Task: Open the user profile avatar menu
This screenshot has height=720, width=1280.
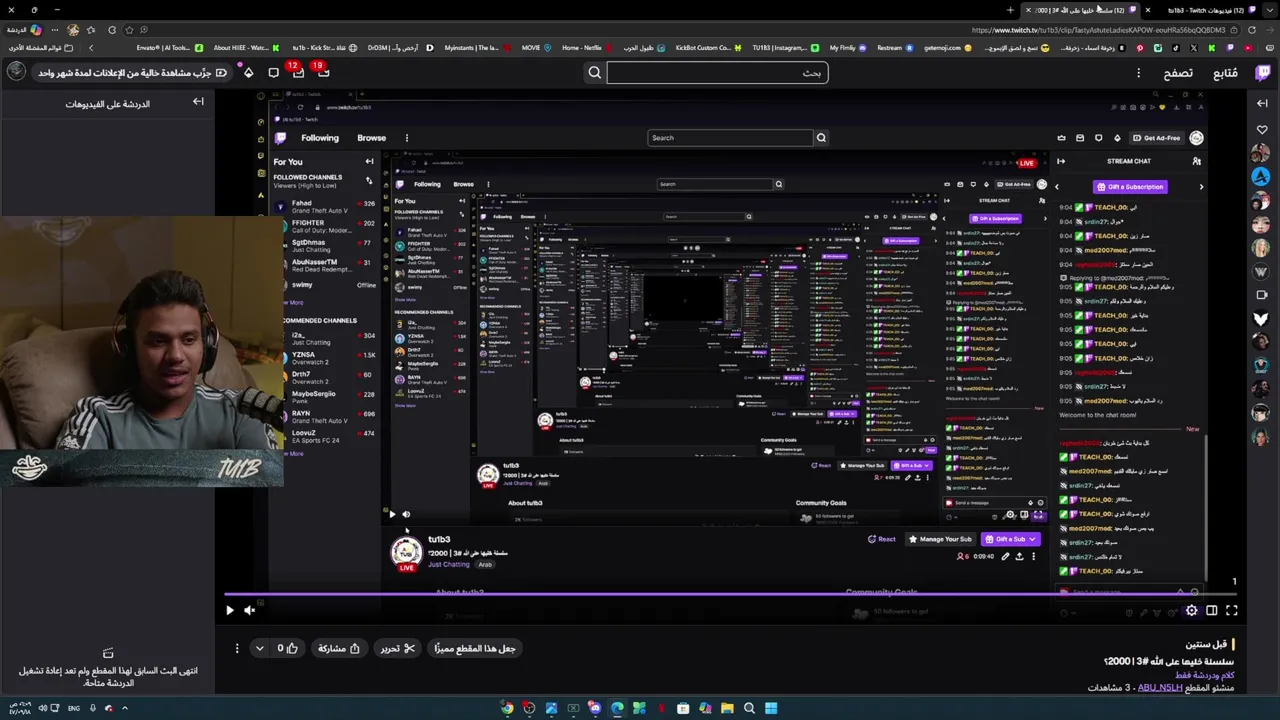Action: click(16, 71)
